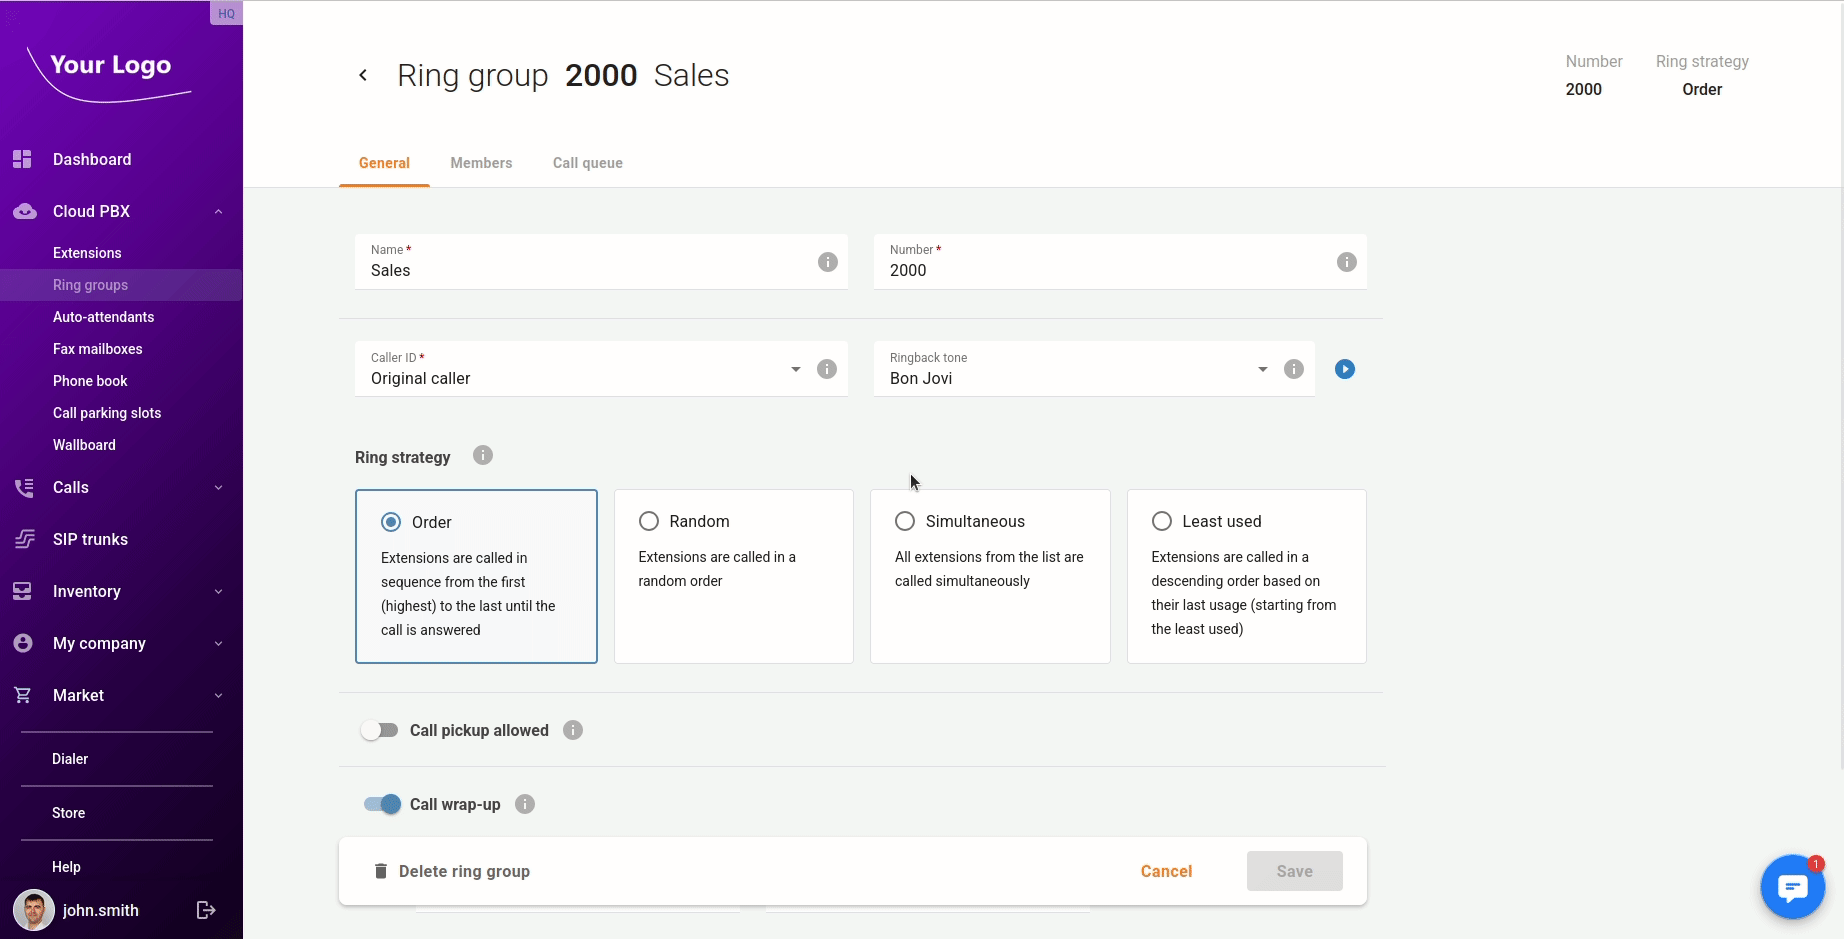
Task: Switch to the Members tab
Action: 481,163
